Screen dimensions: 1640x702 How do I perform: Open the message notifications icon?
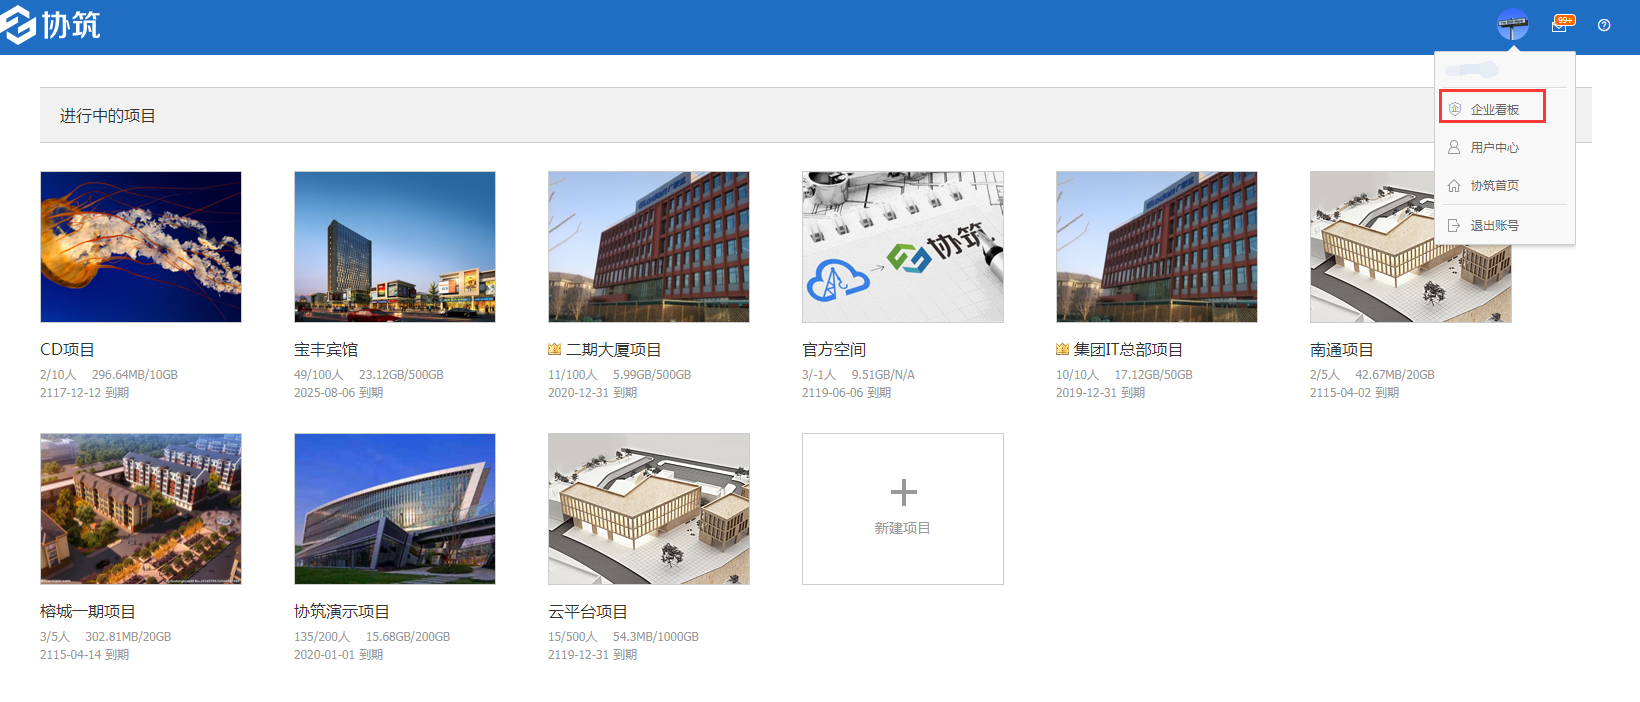tap(1560, 25)
